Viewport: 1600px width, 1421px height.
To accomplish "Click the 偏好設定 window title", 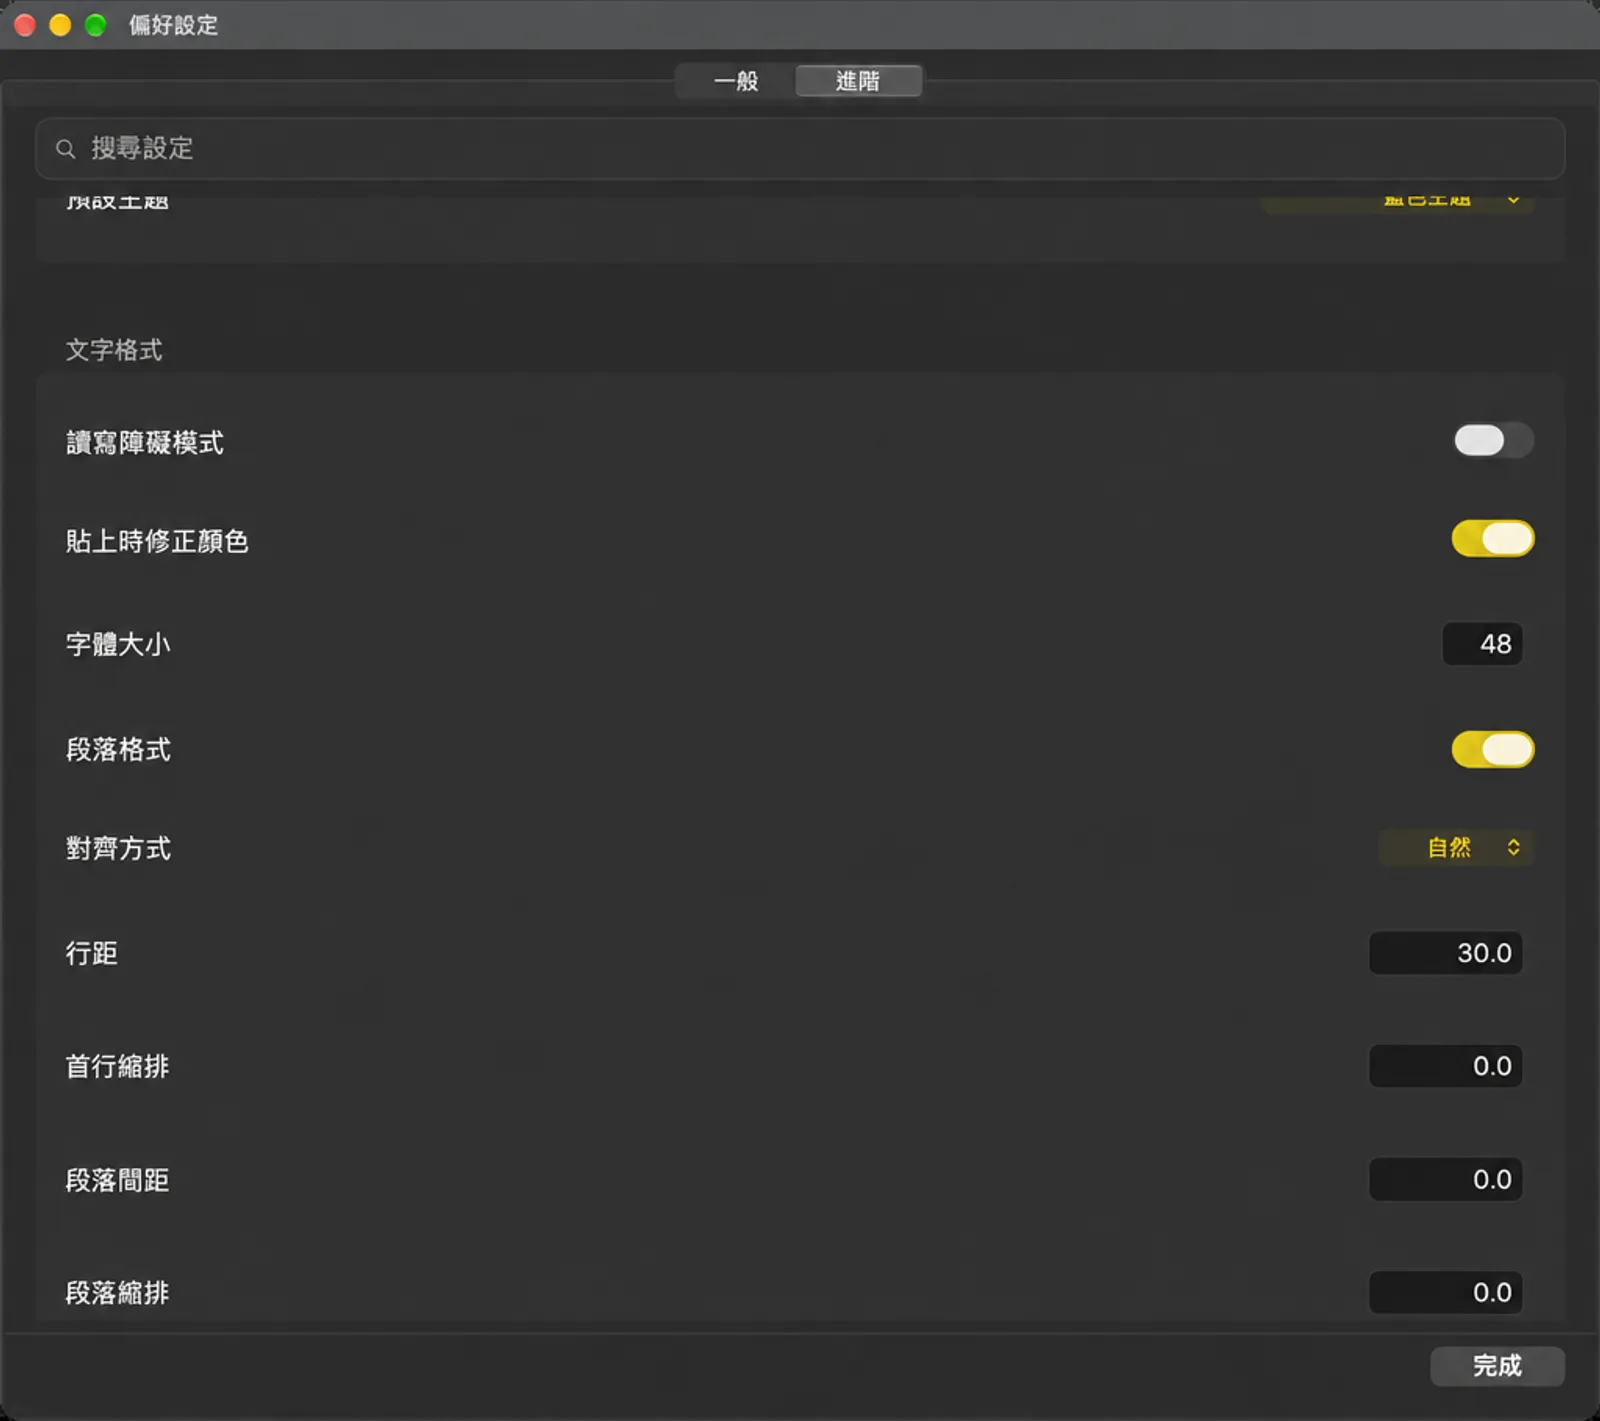I will (x=173, y=25).
